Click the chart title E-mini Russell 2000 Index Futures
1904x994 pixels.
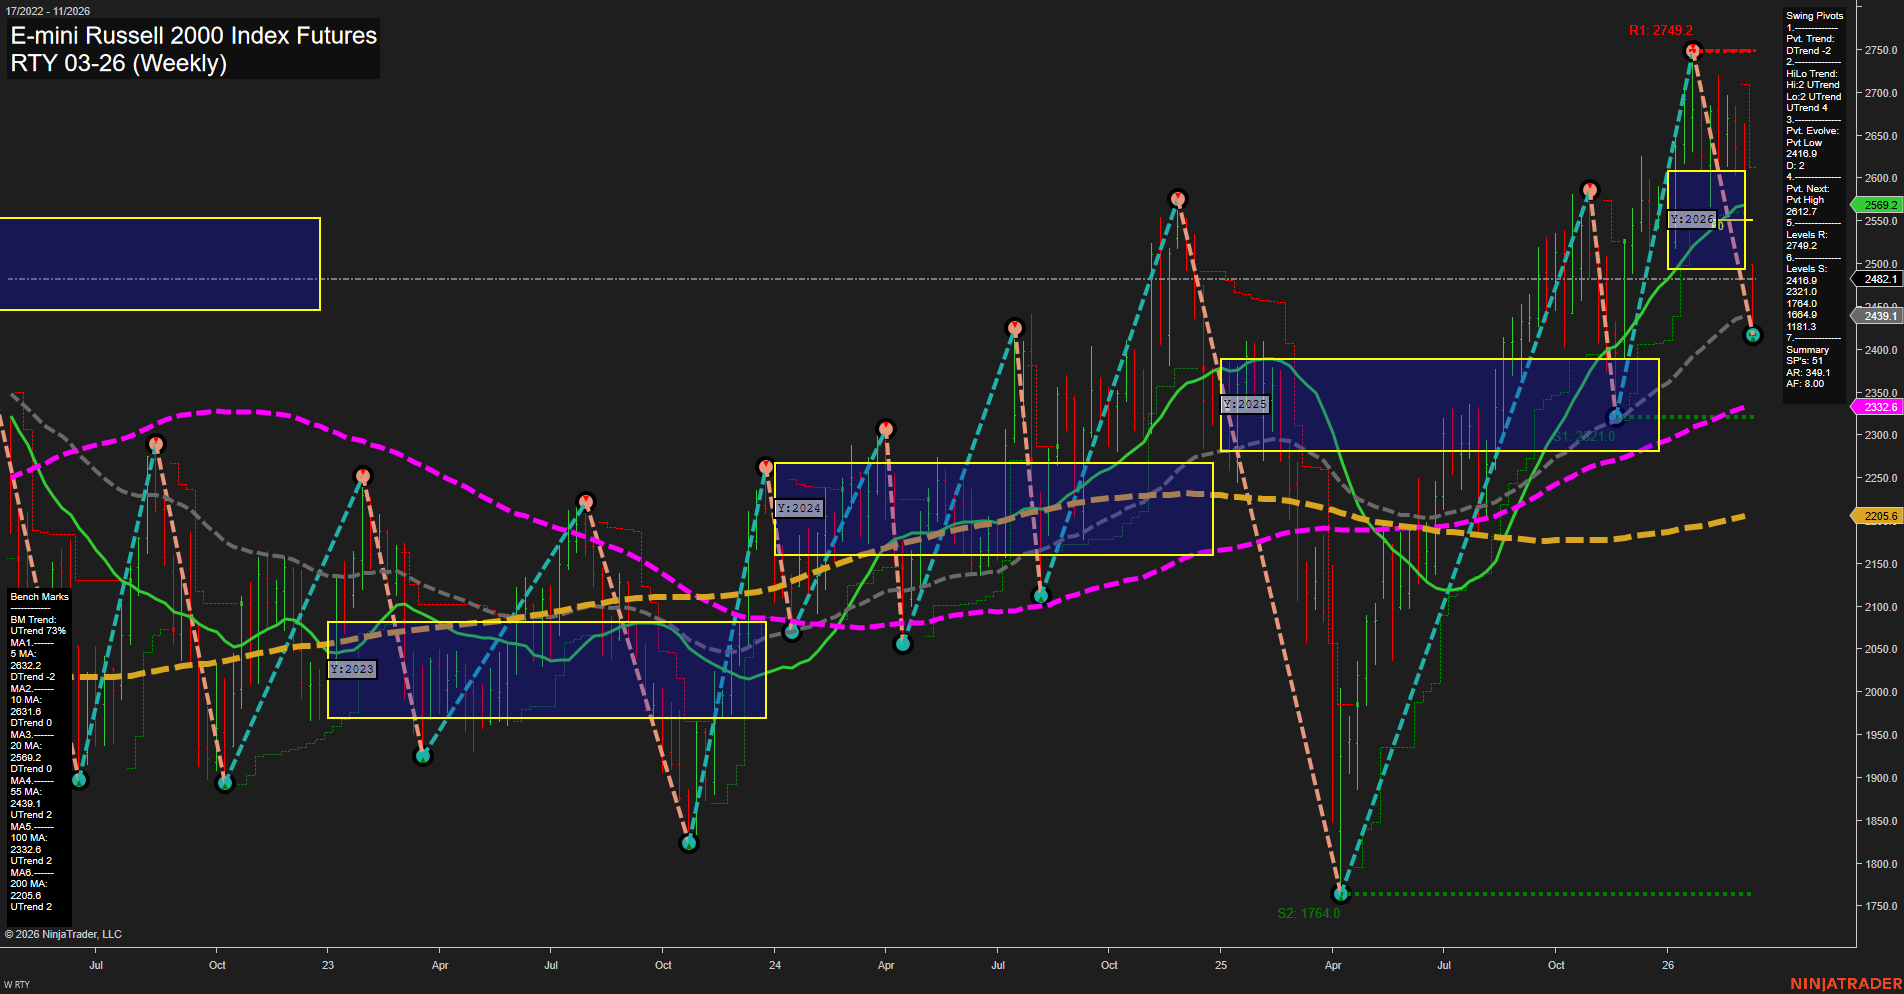coord(193,37)
